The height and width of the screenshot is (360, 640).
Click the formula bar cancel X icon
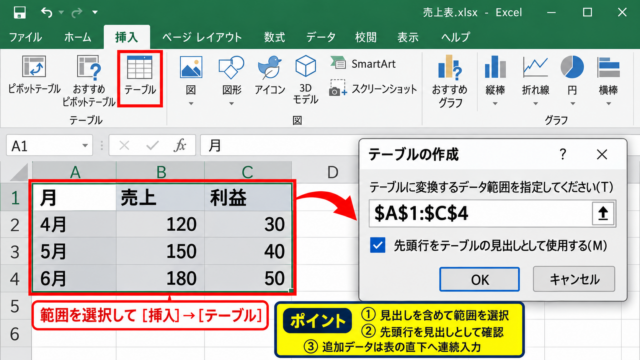pos(124,146)
